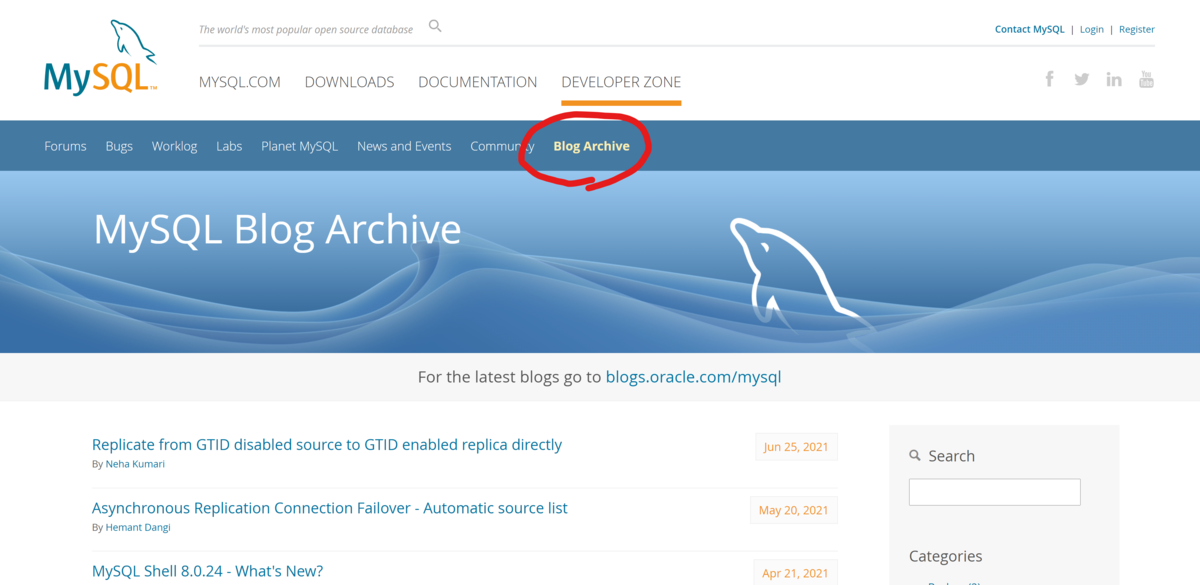Open MySQL LinkedIn page icon
The width and height of the screenshot is (1200, 585).
coord(1114,79)
